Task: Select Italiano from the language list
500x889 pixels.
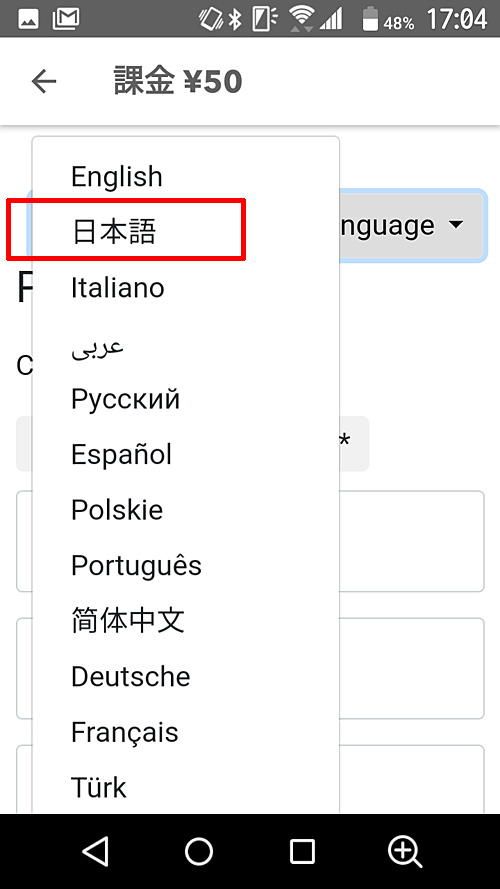Action: point(185,287)
